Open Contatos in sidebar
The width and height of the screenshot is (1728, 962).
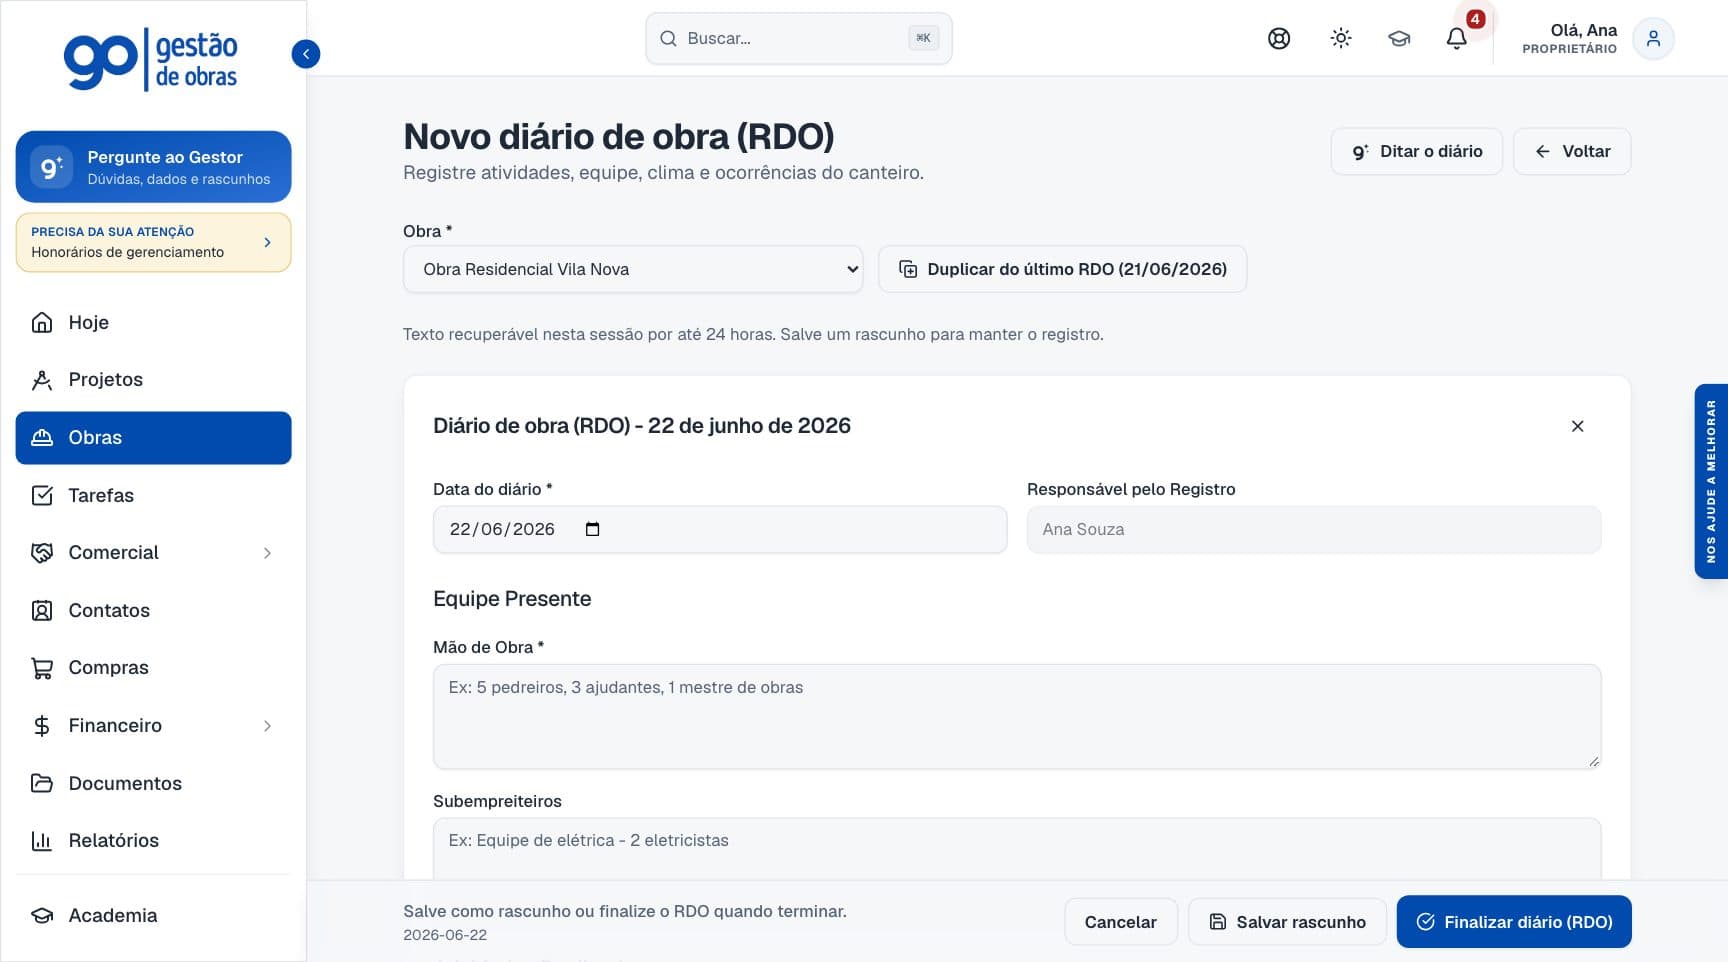point(153,610)
